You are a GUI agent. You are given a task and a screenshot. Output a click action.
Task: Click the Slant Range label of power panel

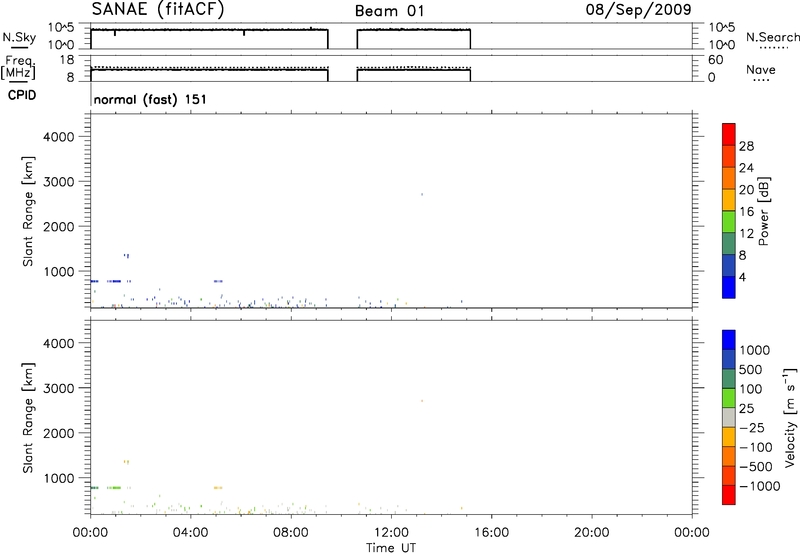(28, 211)
